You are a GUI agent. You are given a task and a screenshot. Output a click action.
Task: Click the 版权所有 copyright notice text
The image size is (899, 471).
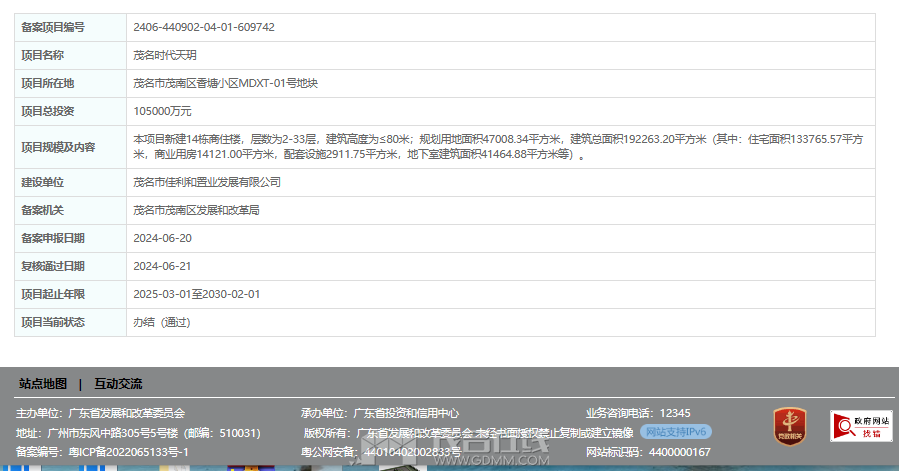point(468,433)
